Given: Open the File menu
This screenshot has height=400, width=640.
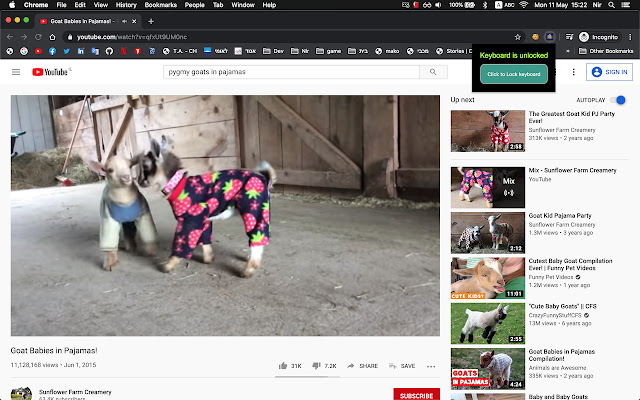Looking at the screenshot, I should tap(61, 5).
